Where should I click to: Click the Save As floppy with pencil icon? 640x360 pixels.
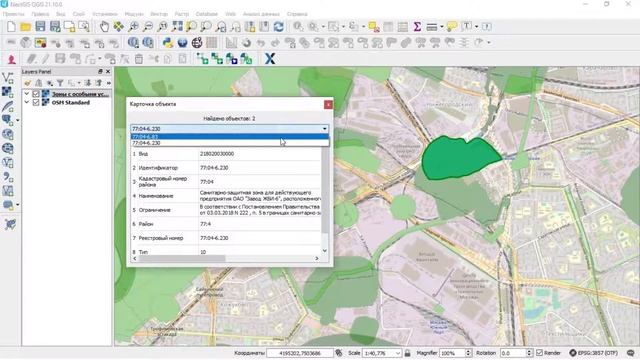(55, 27)
